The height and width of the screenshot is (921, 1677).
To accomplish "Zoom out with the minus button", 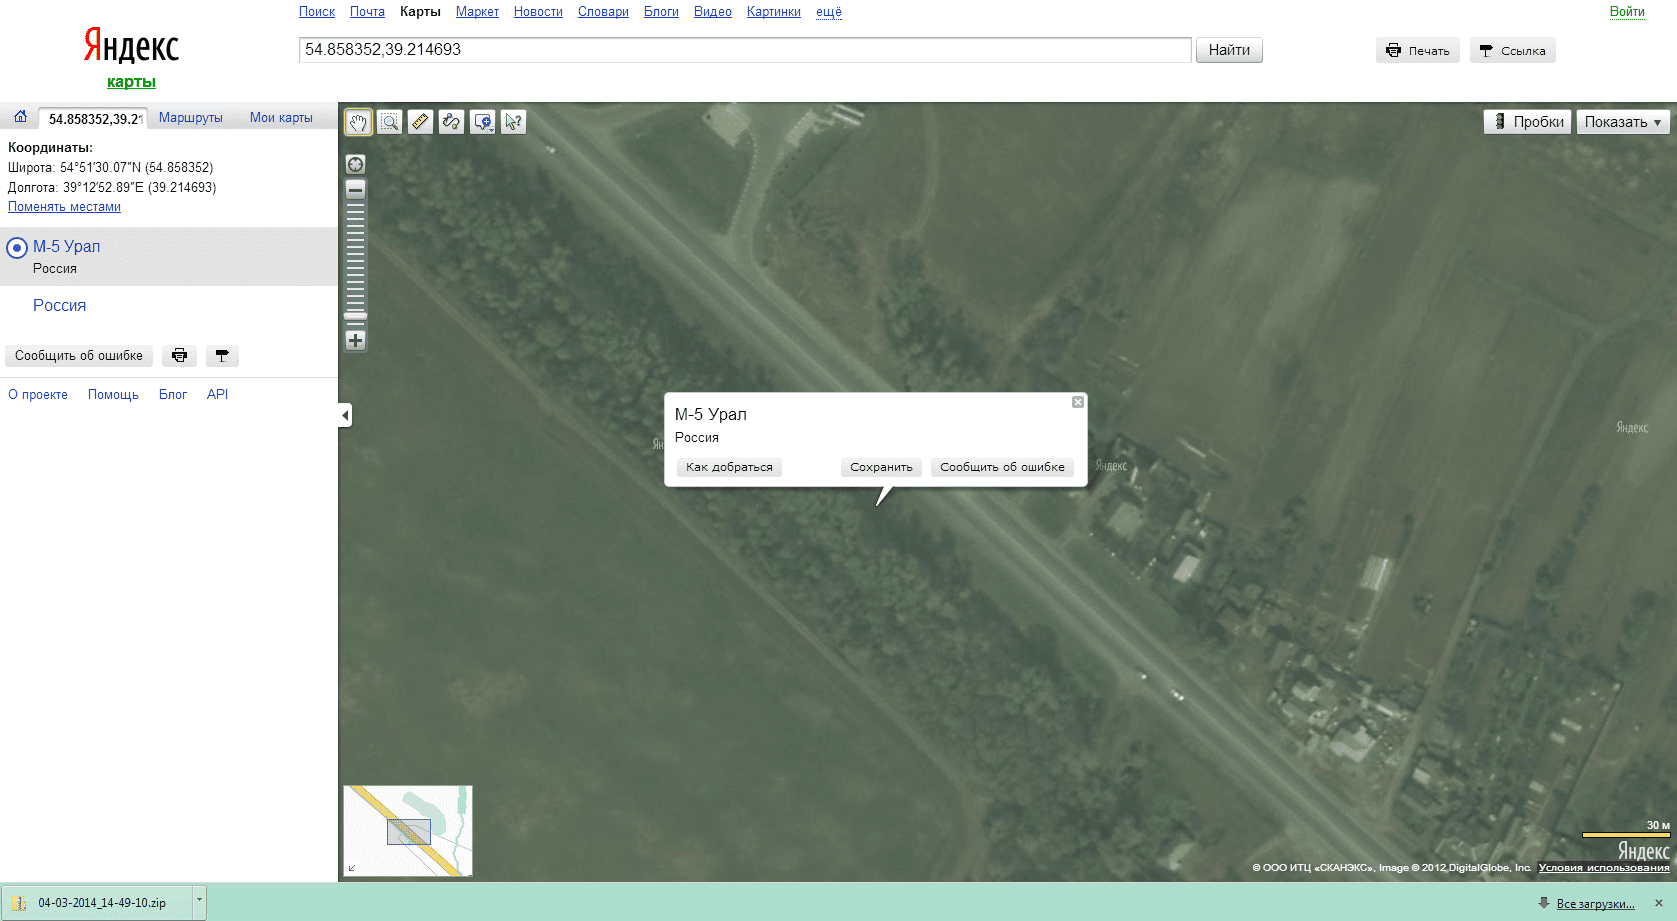I will 356,189.
